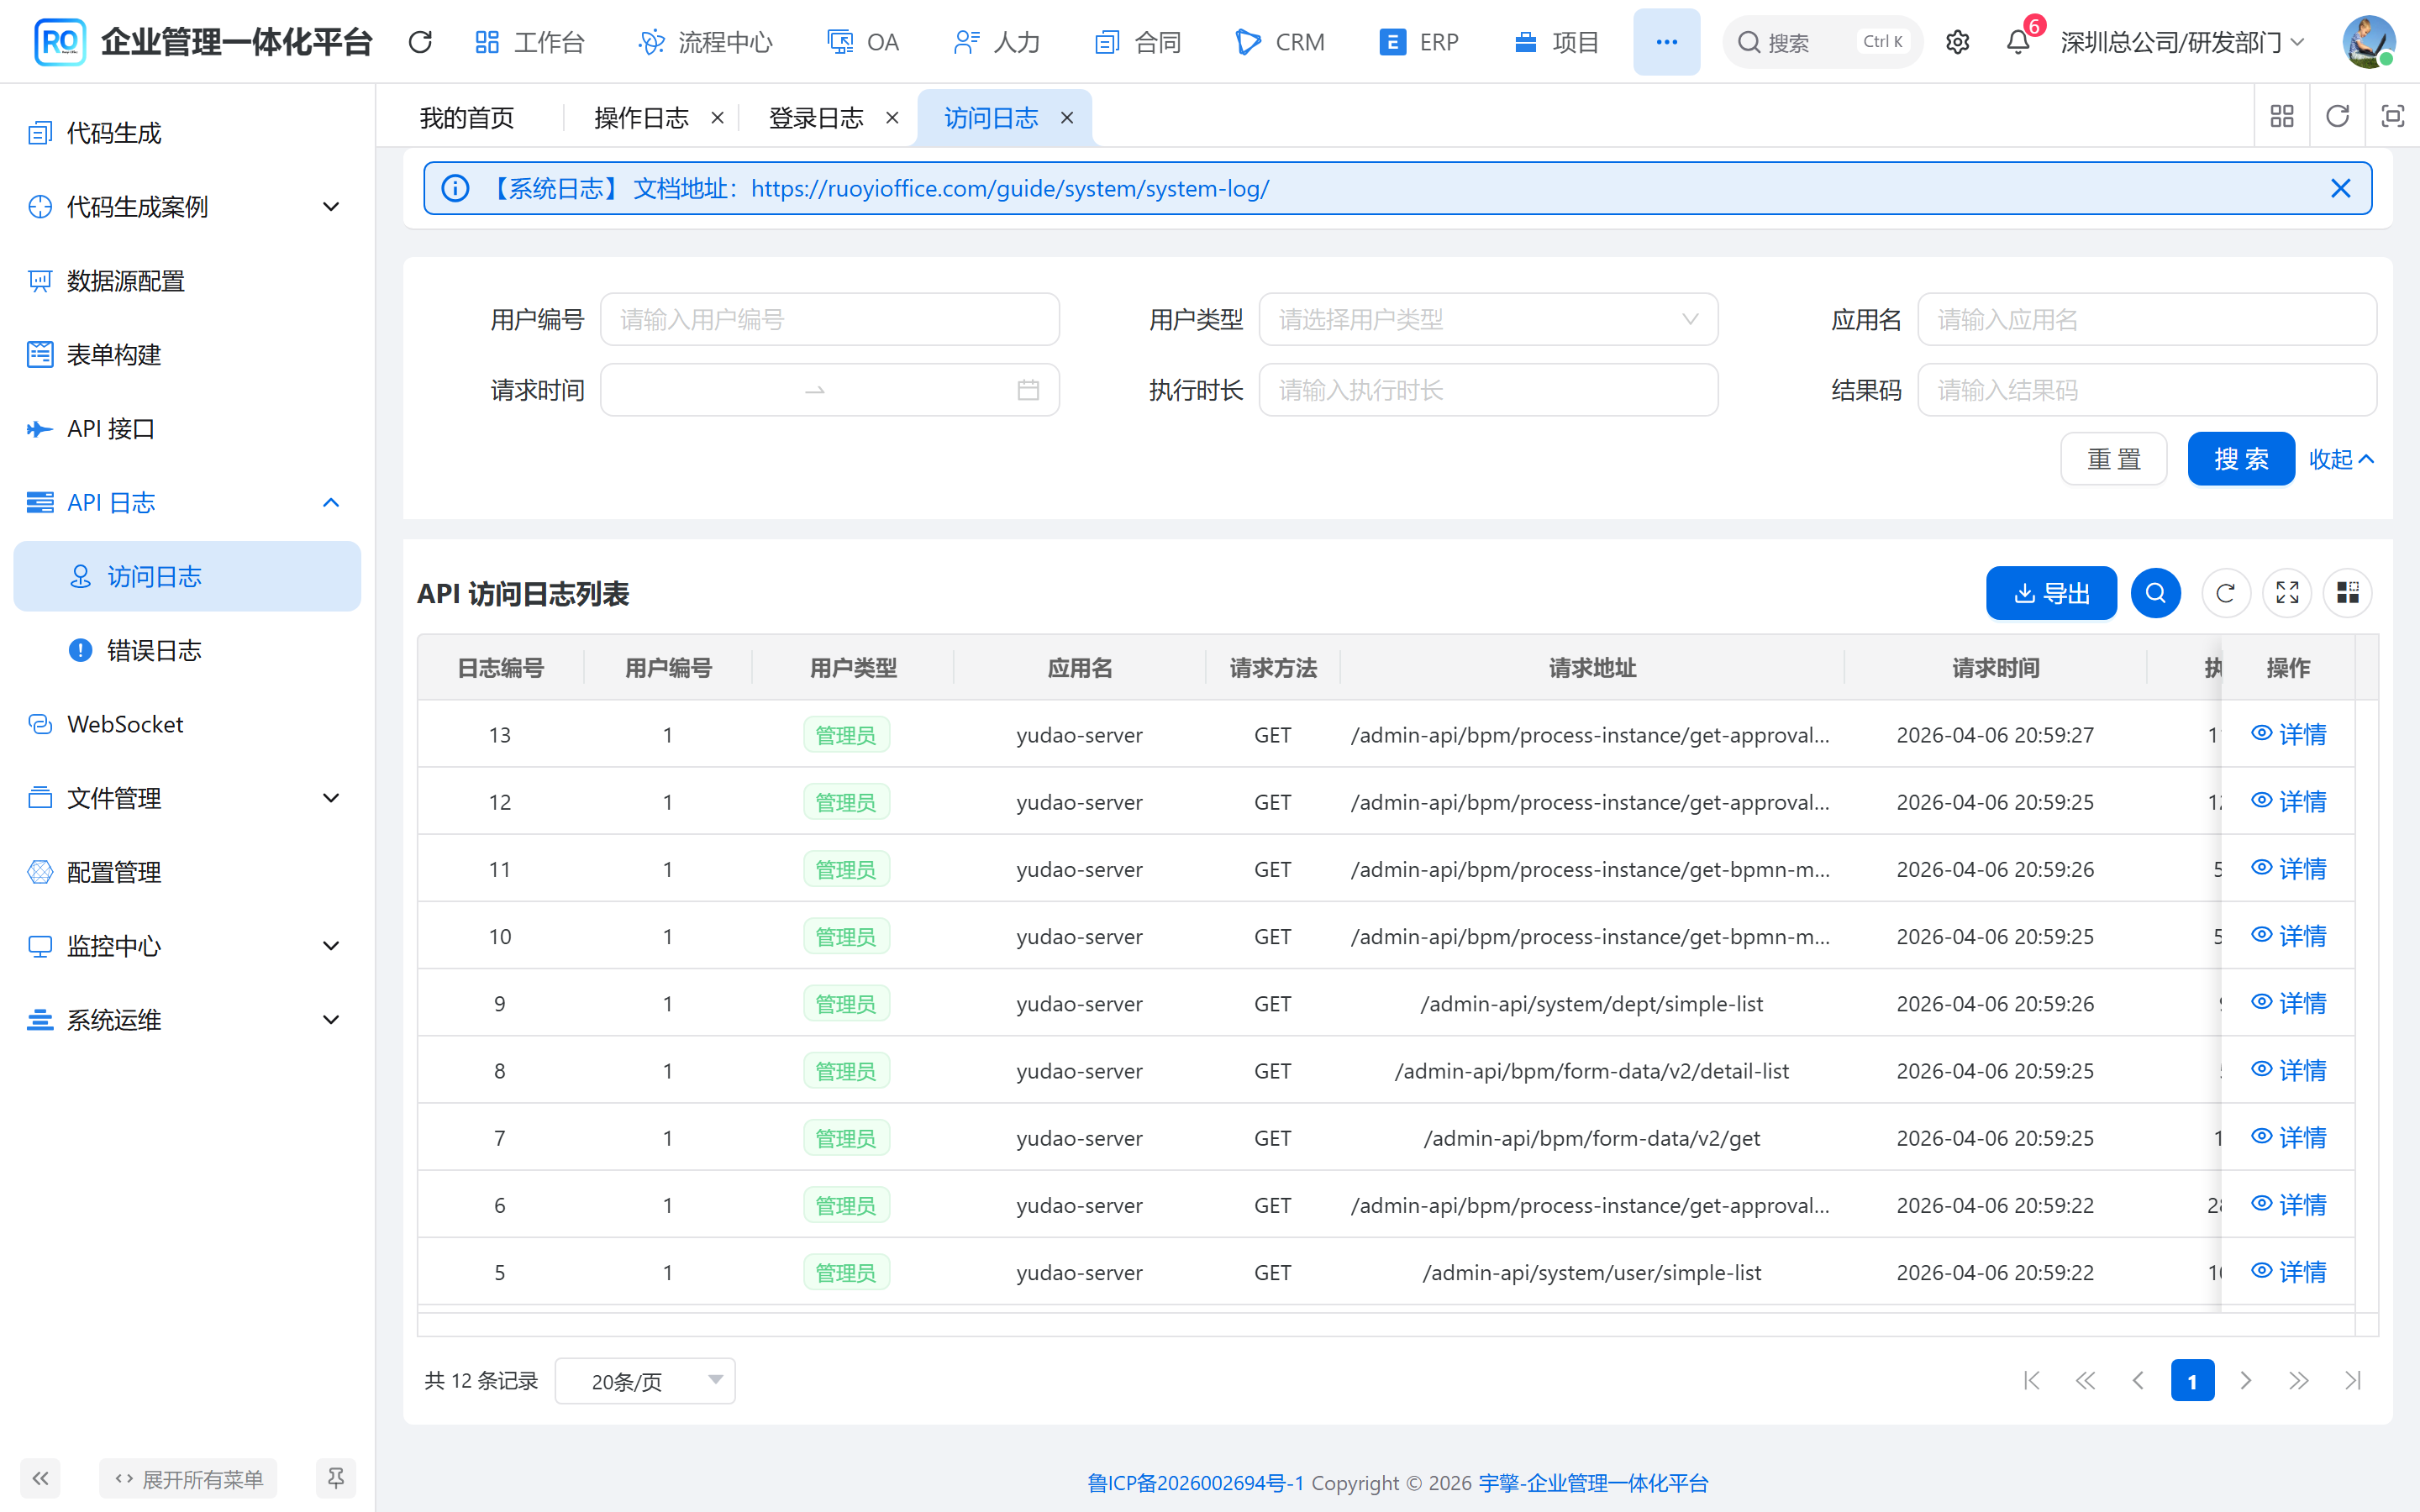
Task: Focus the 用户编号 input field
Action: coord(829,319)
